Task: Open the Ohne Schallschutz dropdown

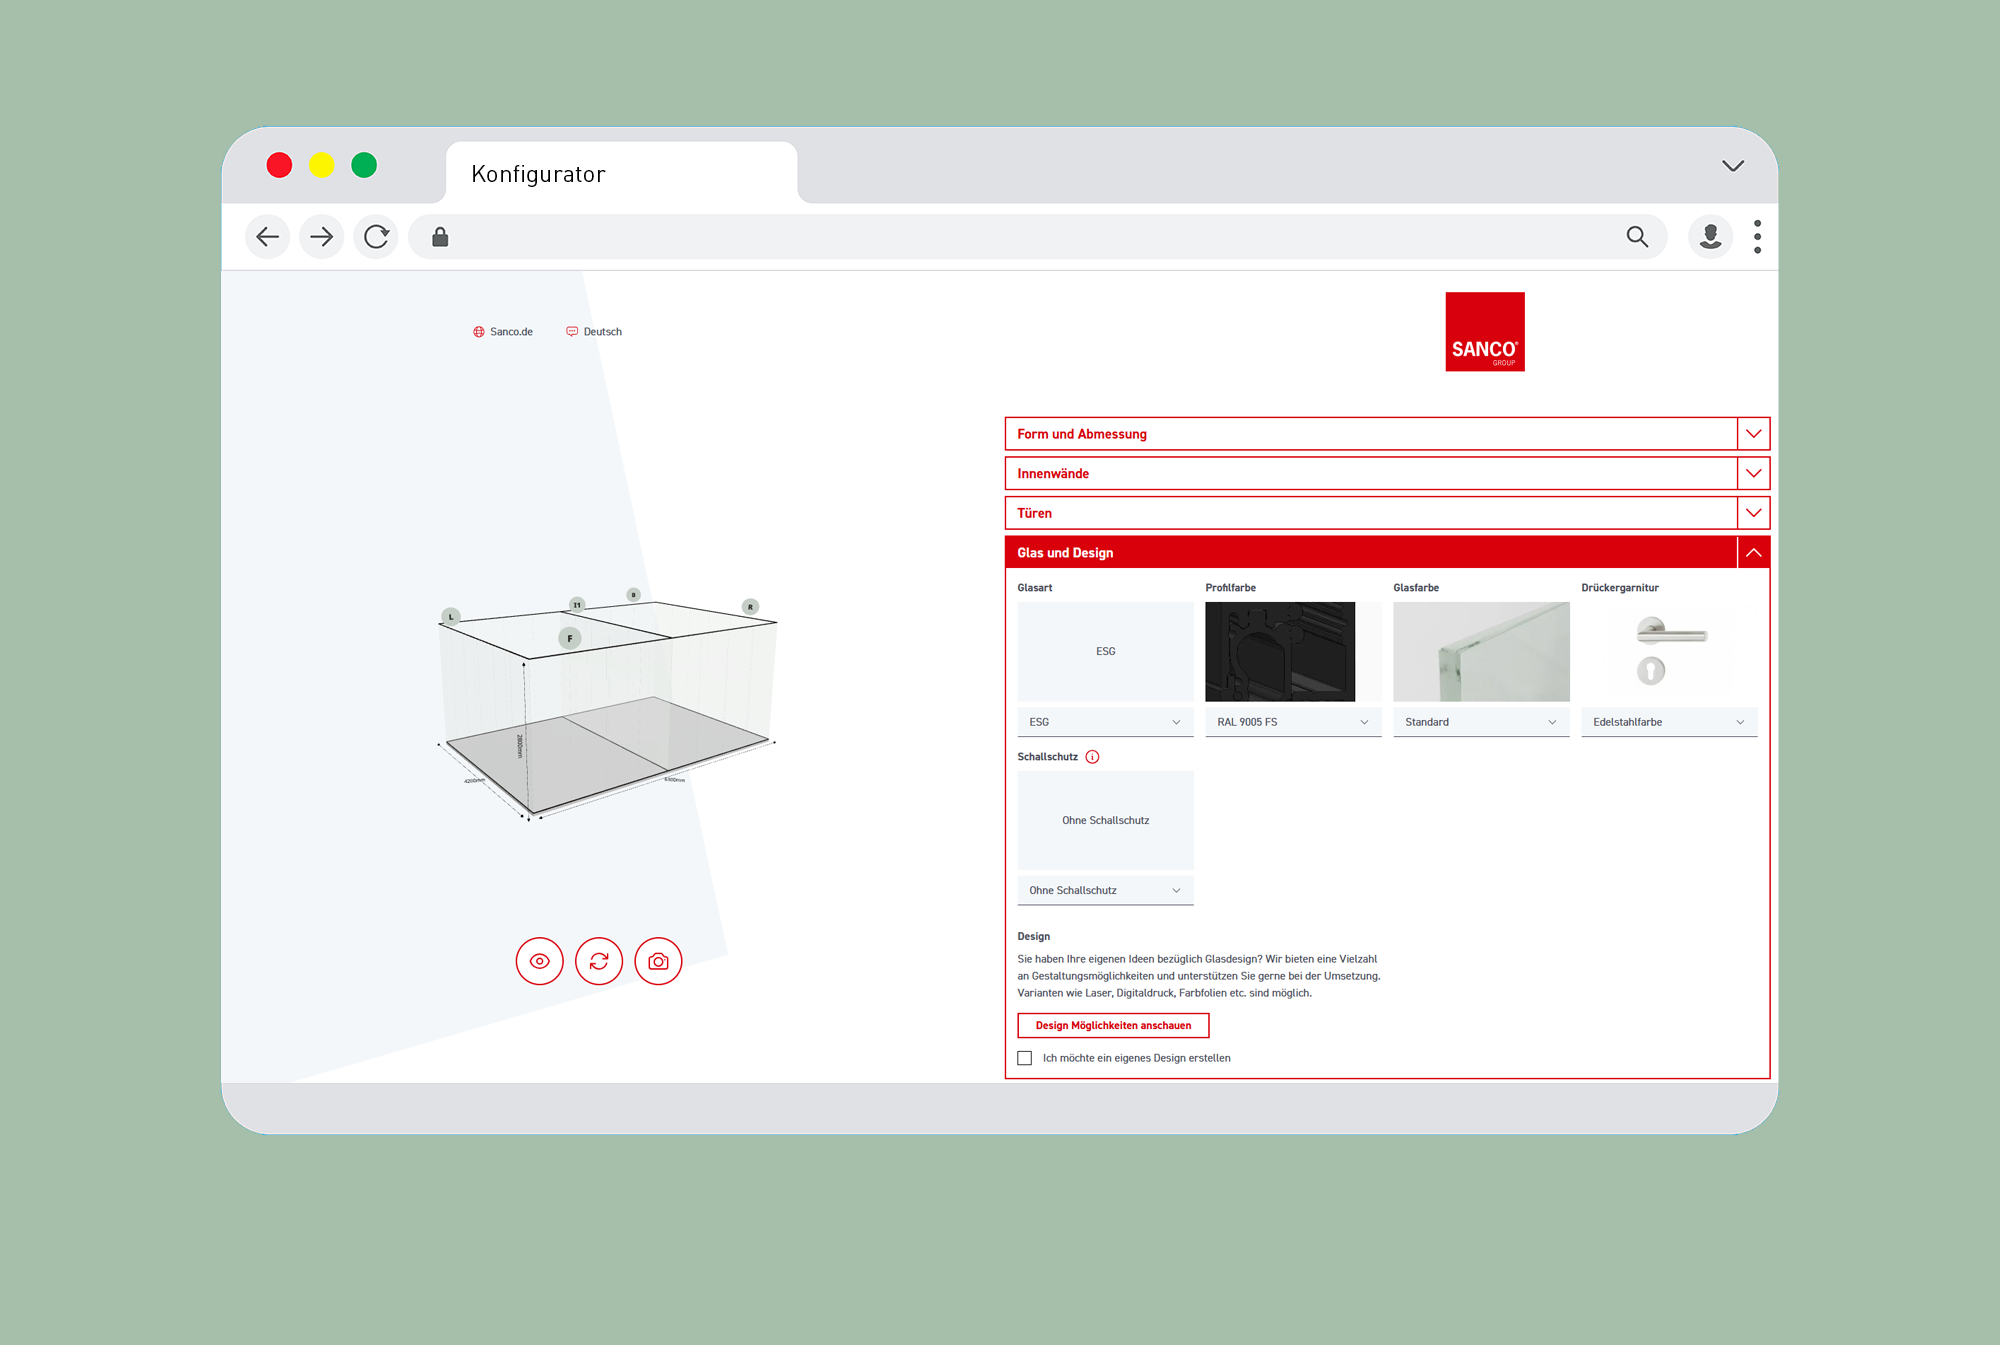Action: click(x=1105, y=890)
